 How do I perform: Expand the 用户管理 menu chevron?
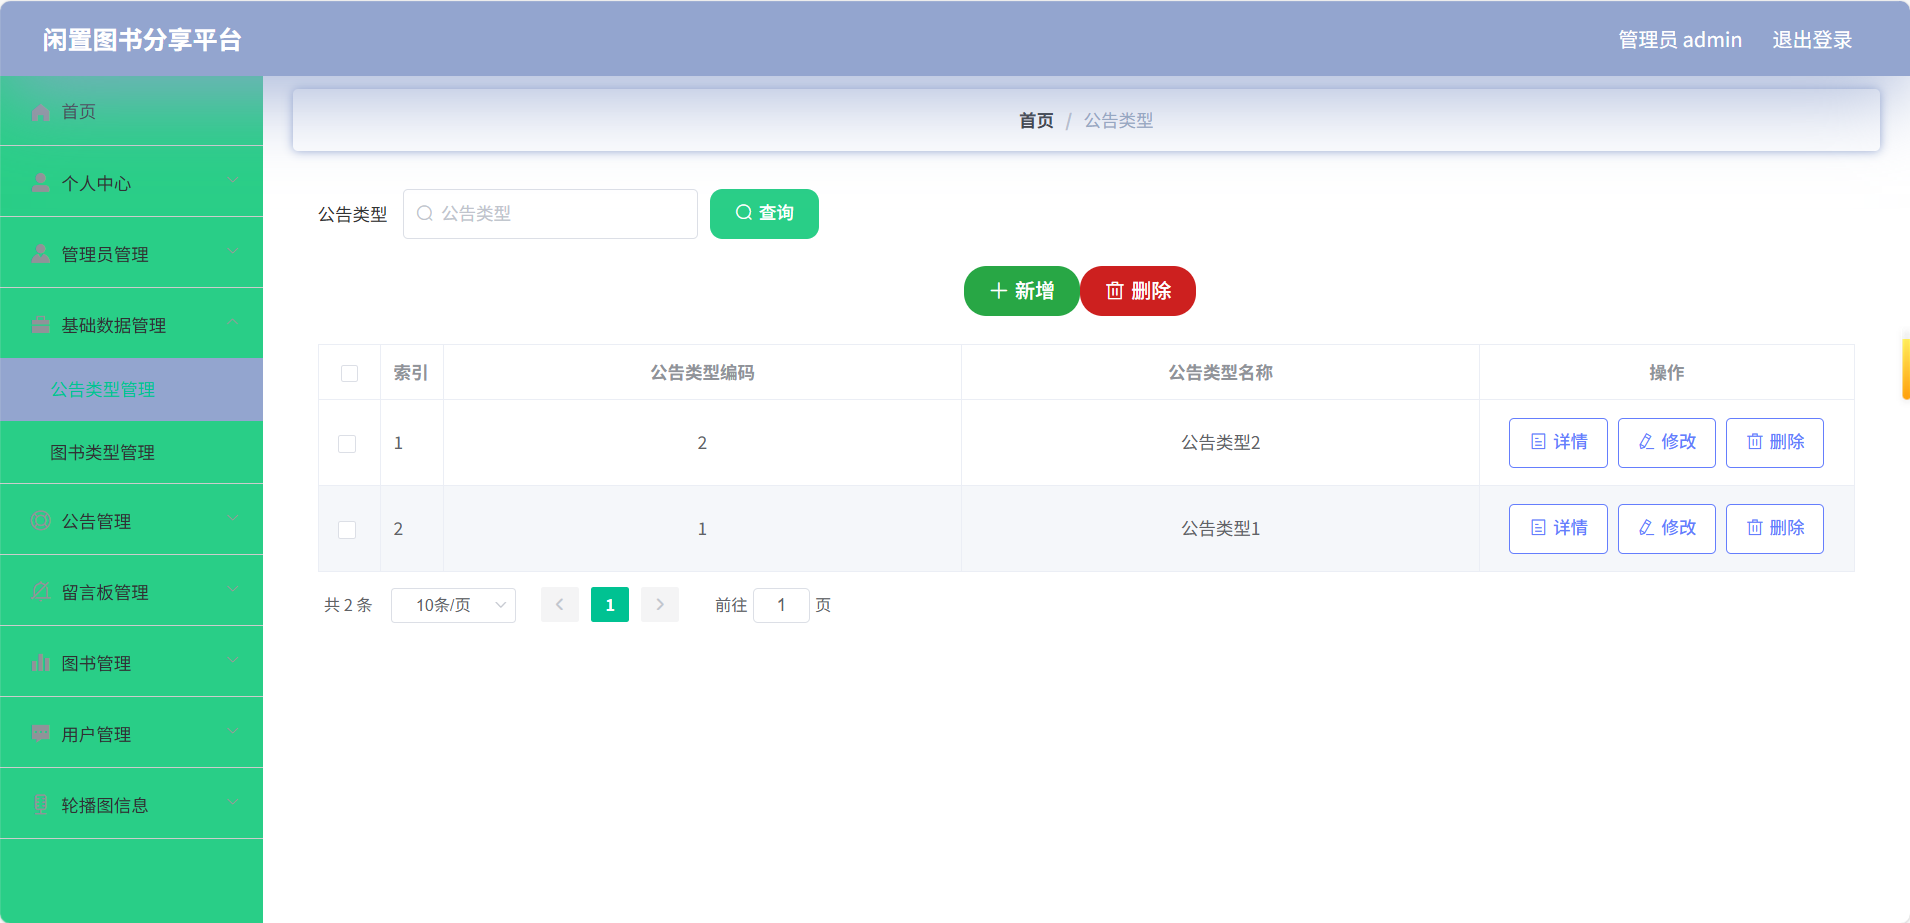(232, 732)
